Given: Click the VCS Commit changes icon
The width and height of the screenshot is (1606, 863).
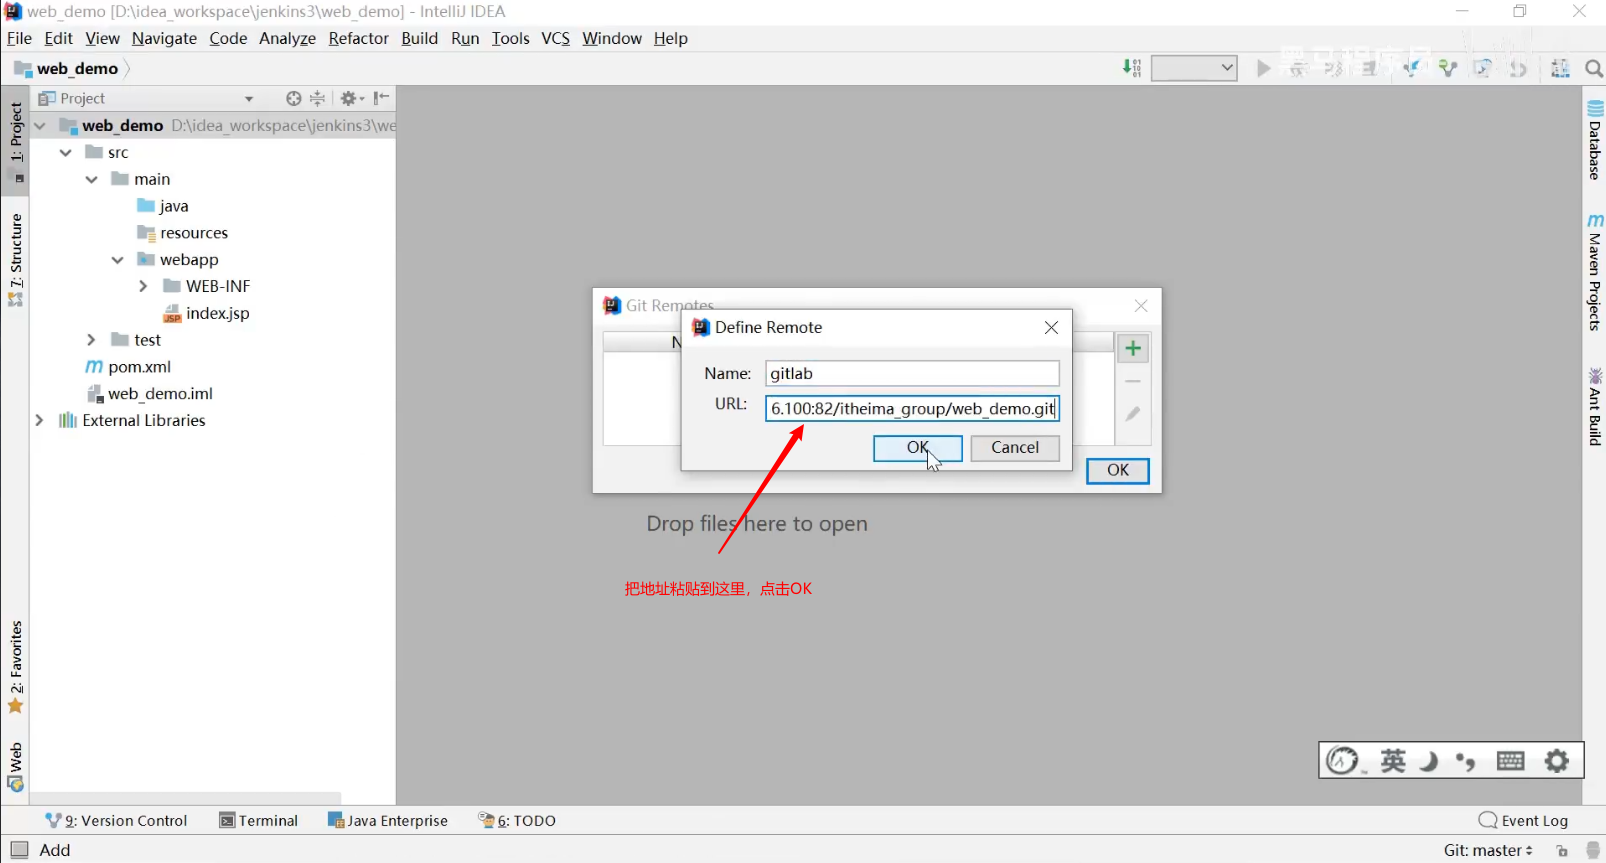Looking at the screenshot, I should tap(1447, 68).
